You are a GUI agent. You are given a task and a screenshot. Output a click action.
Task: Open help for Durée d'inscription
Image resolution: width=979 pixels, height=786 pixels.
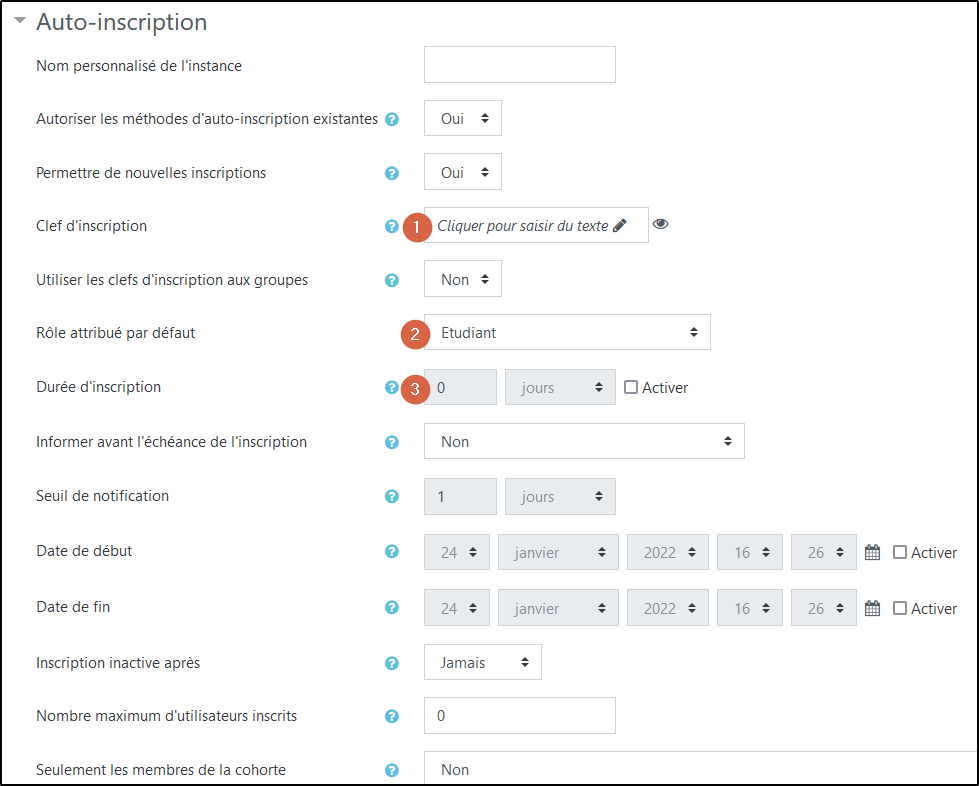pos(392,387)
